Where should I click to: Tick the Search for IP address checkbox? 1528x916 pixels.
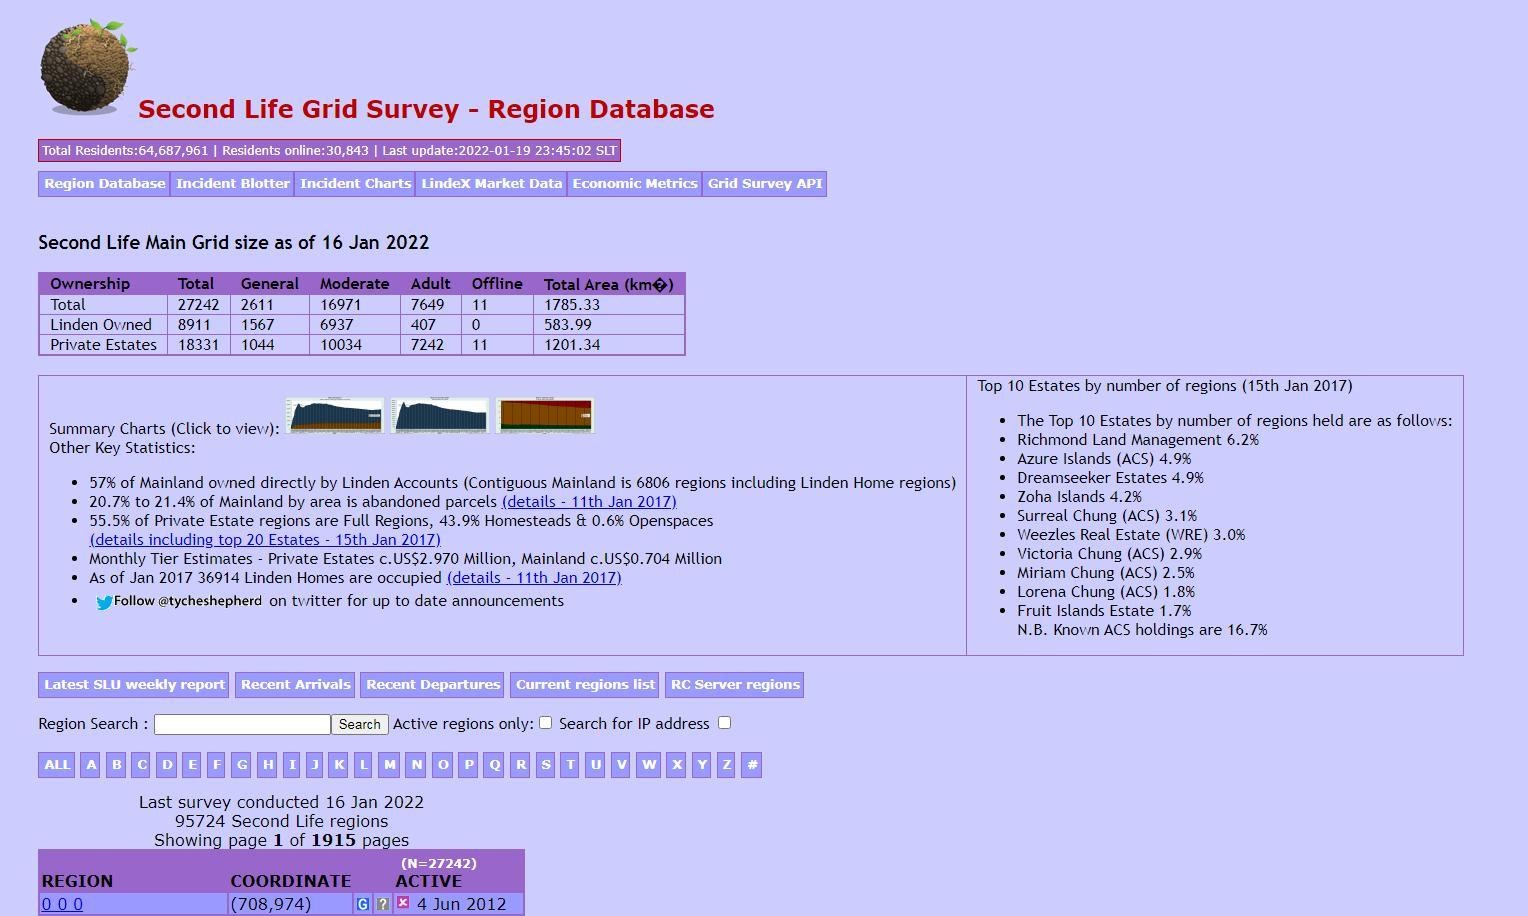click(724, 723)
